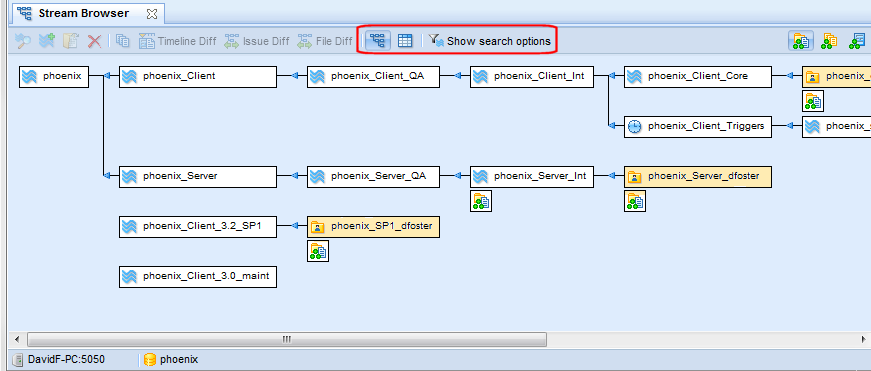The height and width of the screenshot is (371, 871).
Task: Switch to graphical stream view mode
Action: tap(377, 41)
